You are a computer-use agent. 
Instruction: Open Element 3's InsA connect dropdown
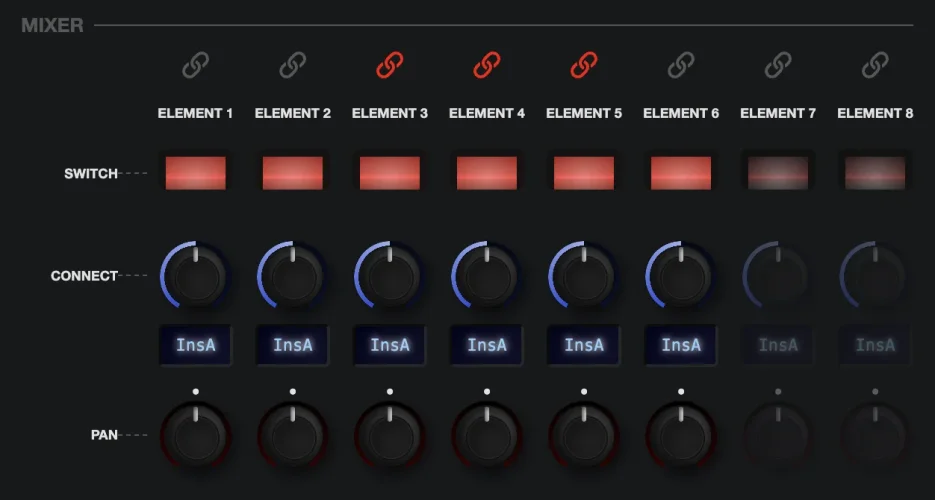pos(389,345)
